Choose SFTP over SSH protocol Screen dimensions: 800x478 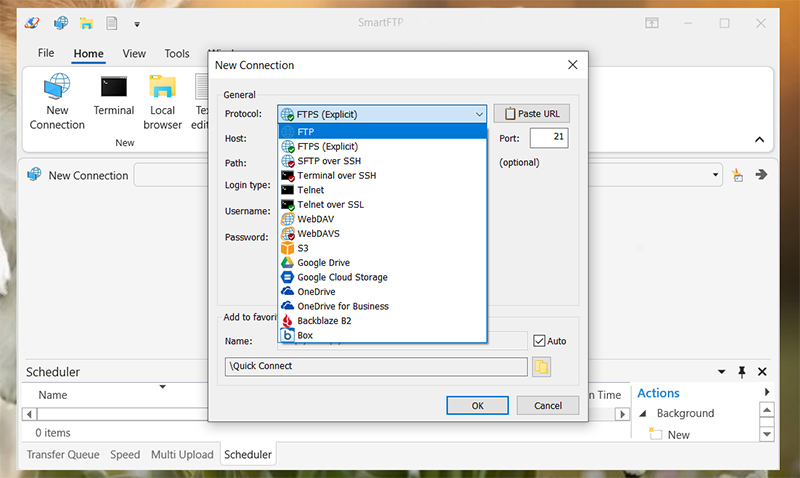click(x=383, y=161)
